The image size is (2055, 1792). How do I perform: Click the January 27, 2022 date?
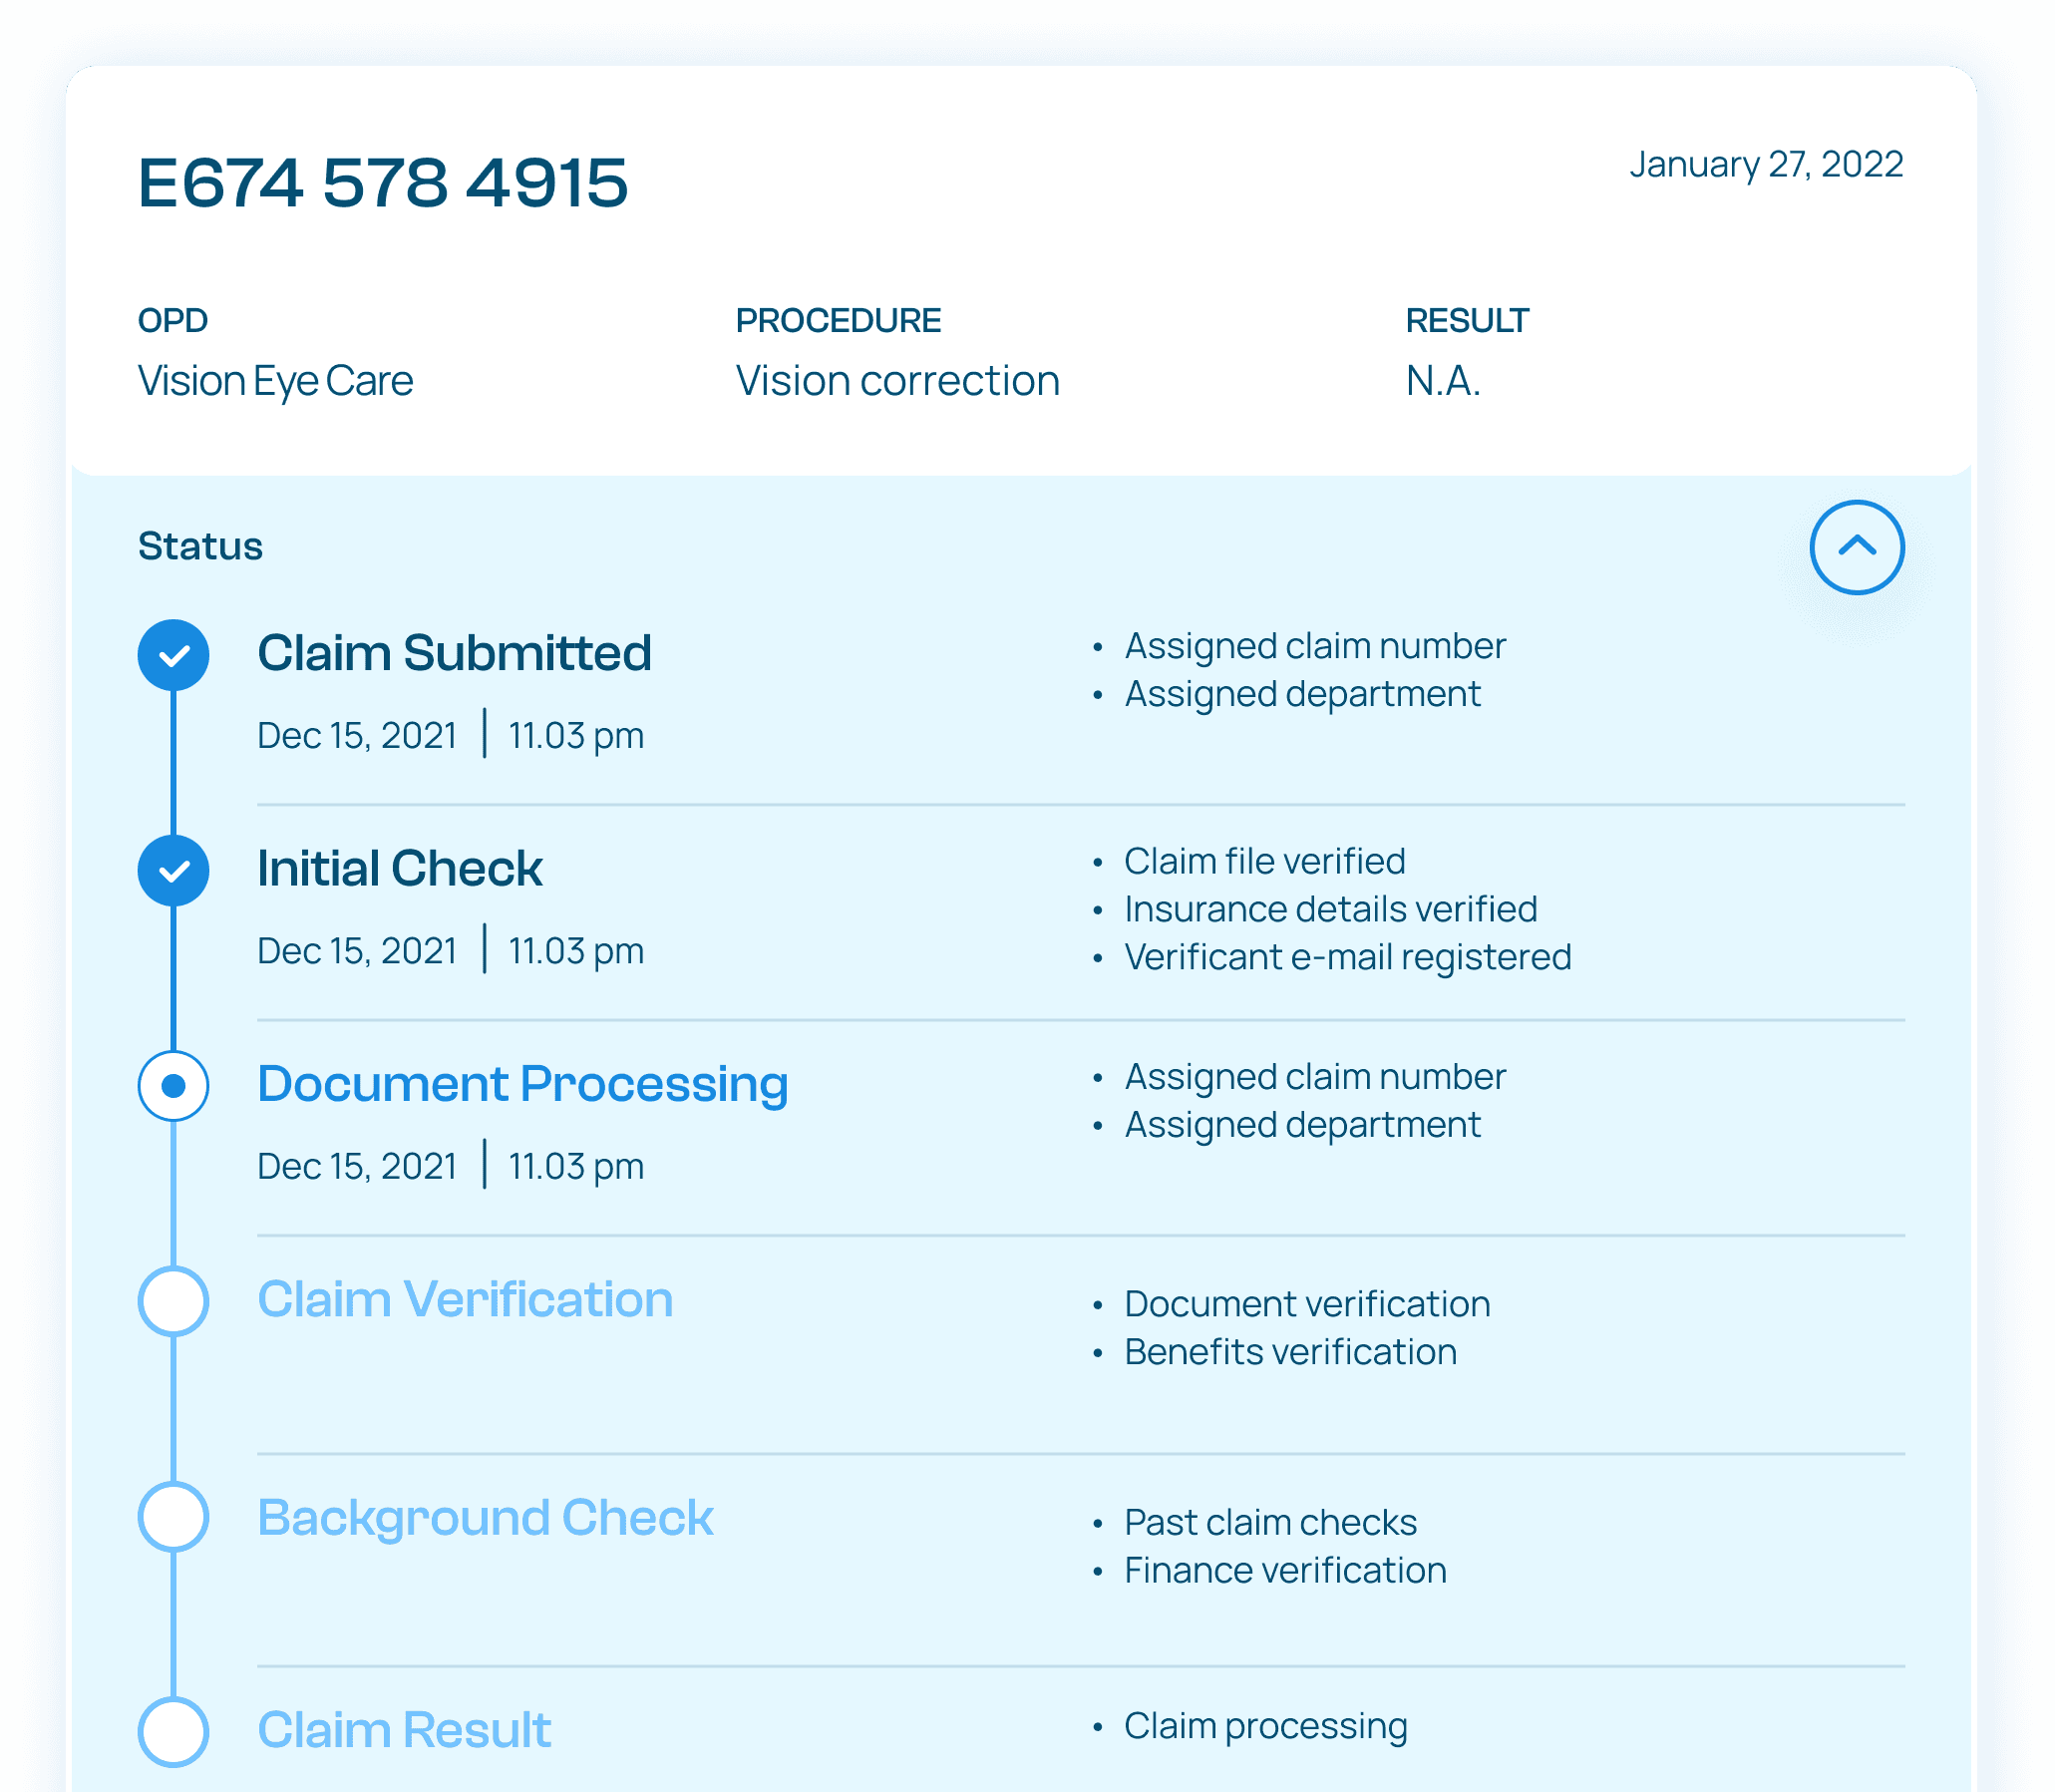point(1765,164)
